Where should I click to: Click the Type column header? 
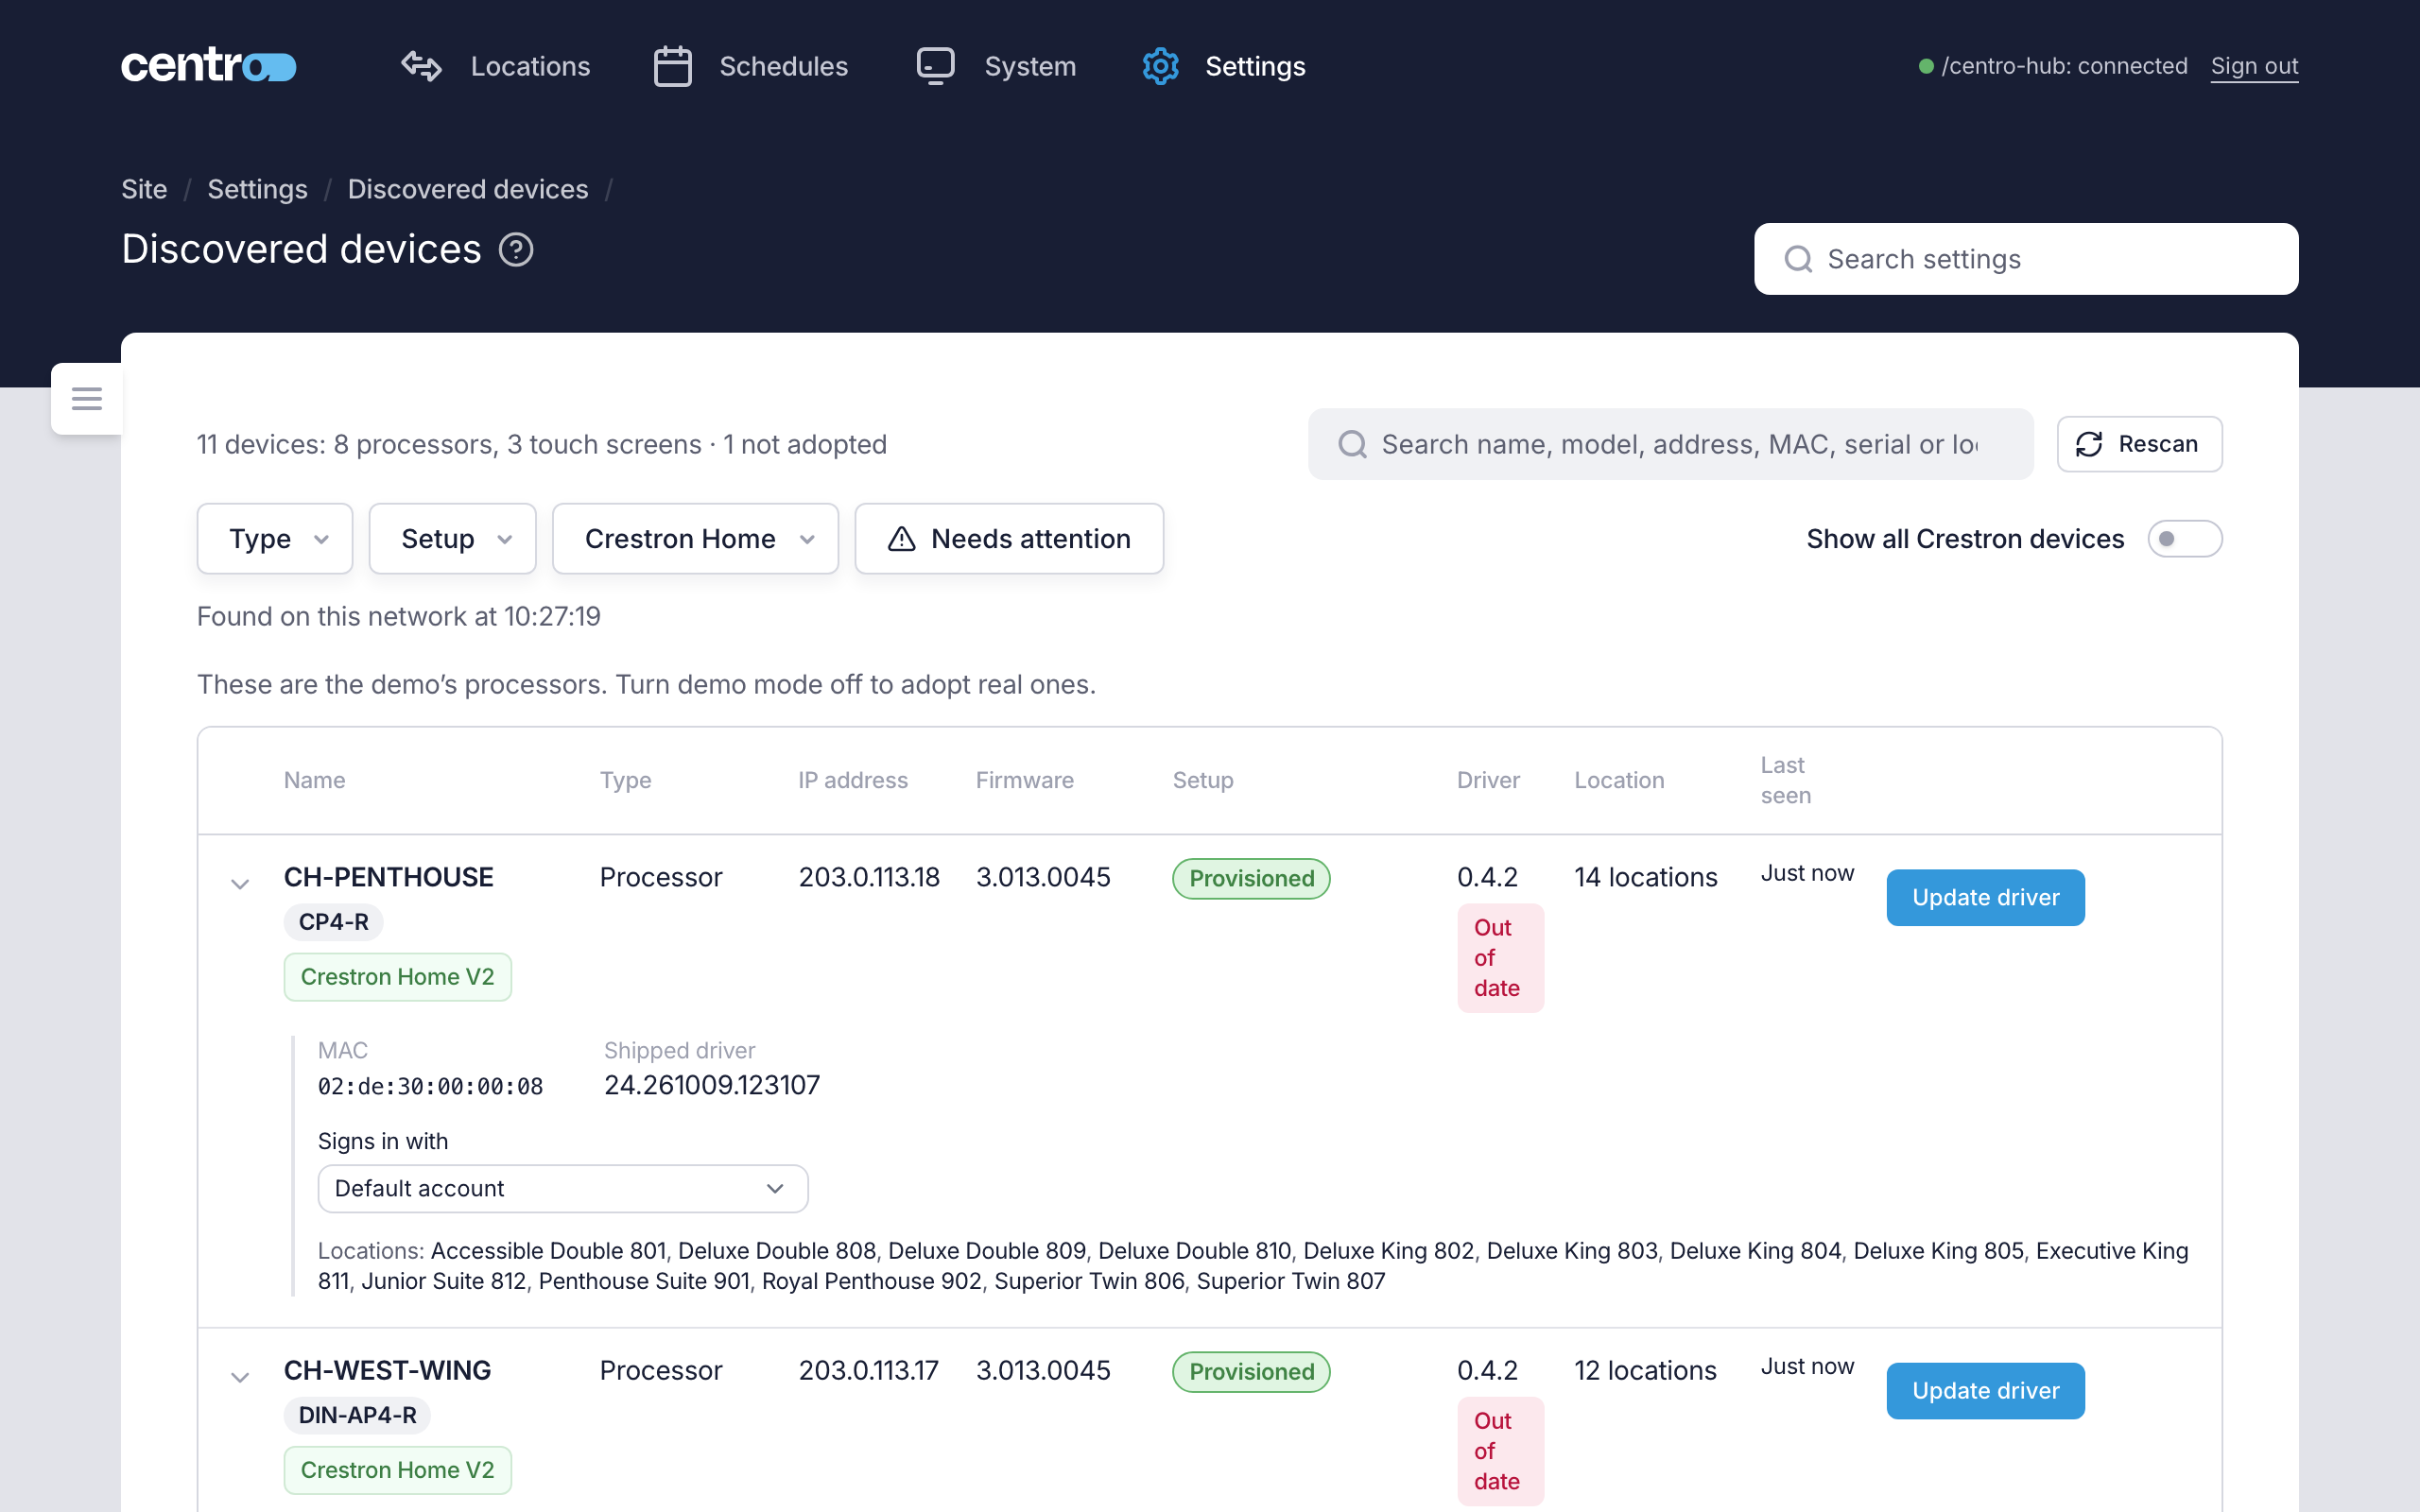[x=625, y=780]
